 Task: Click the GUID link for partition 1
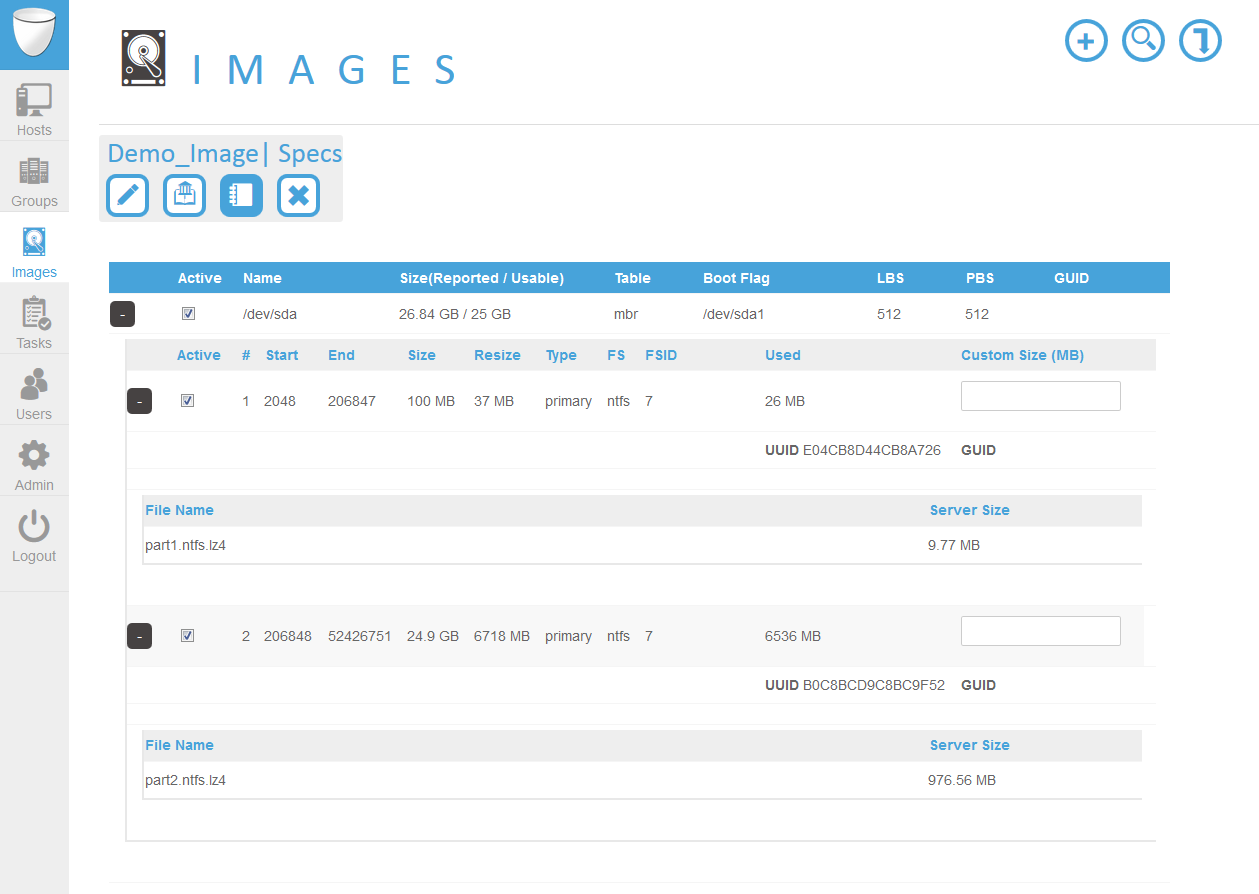(978, 450)
